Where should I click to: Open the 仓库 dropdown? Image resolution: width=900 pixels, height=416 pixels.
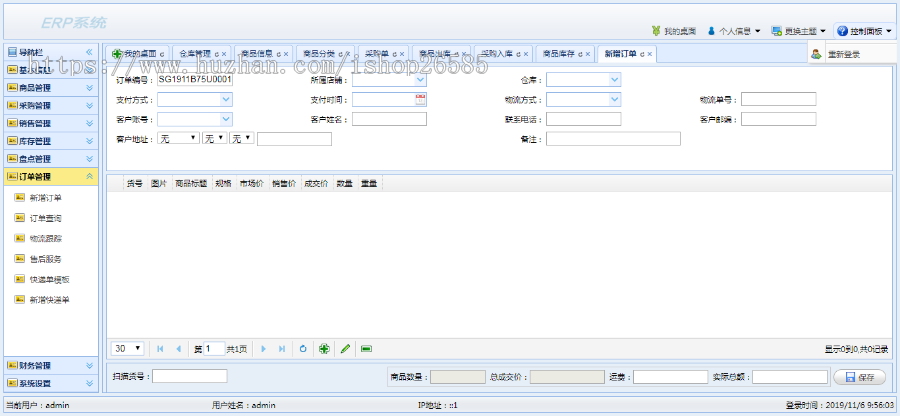click(614, 80)
